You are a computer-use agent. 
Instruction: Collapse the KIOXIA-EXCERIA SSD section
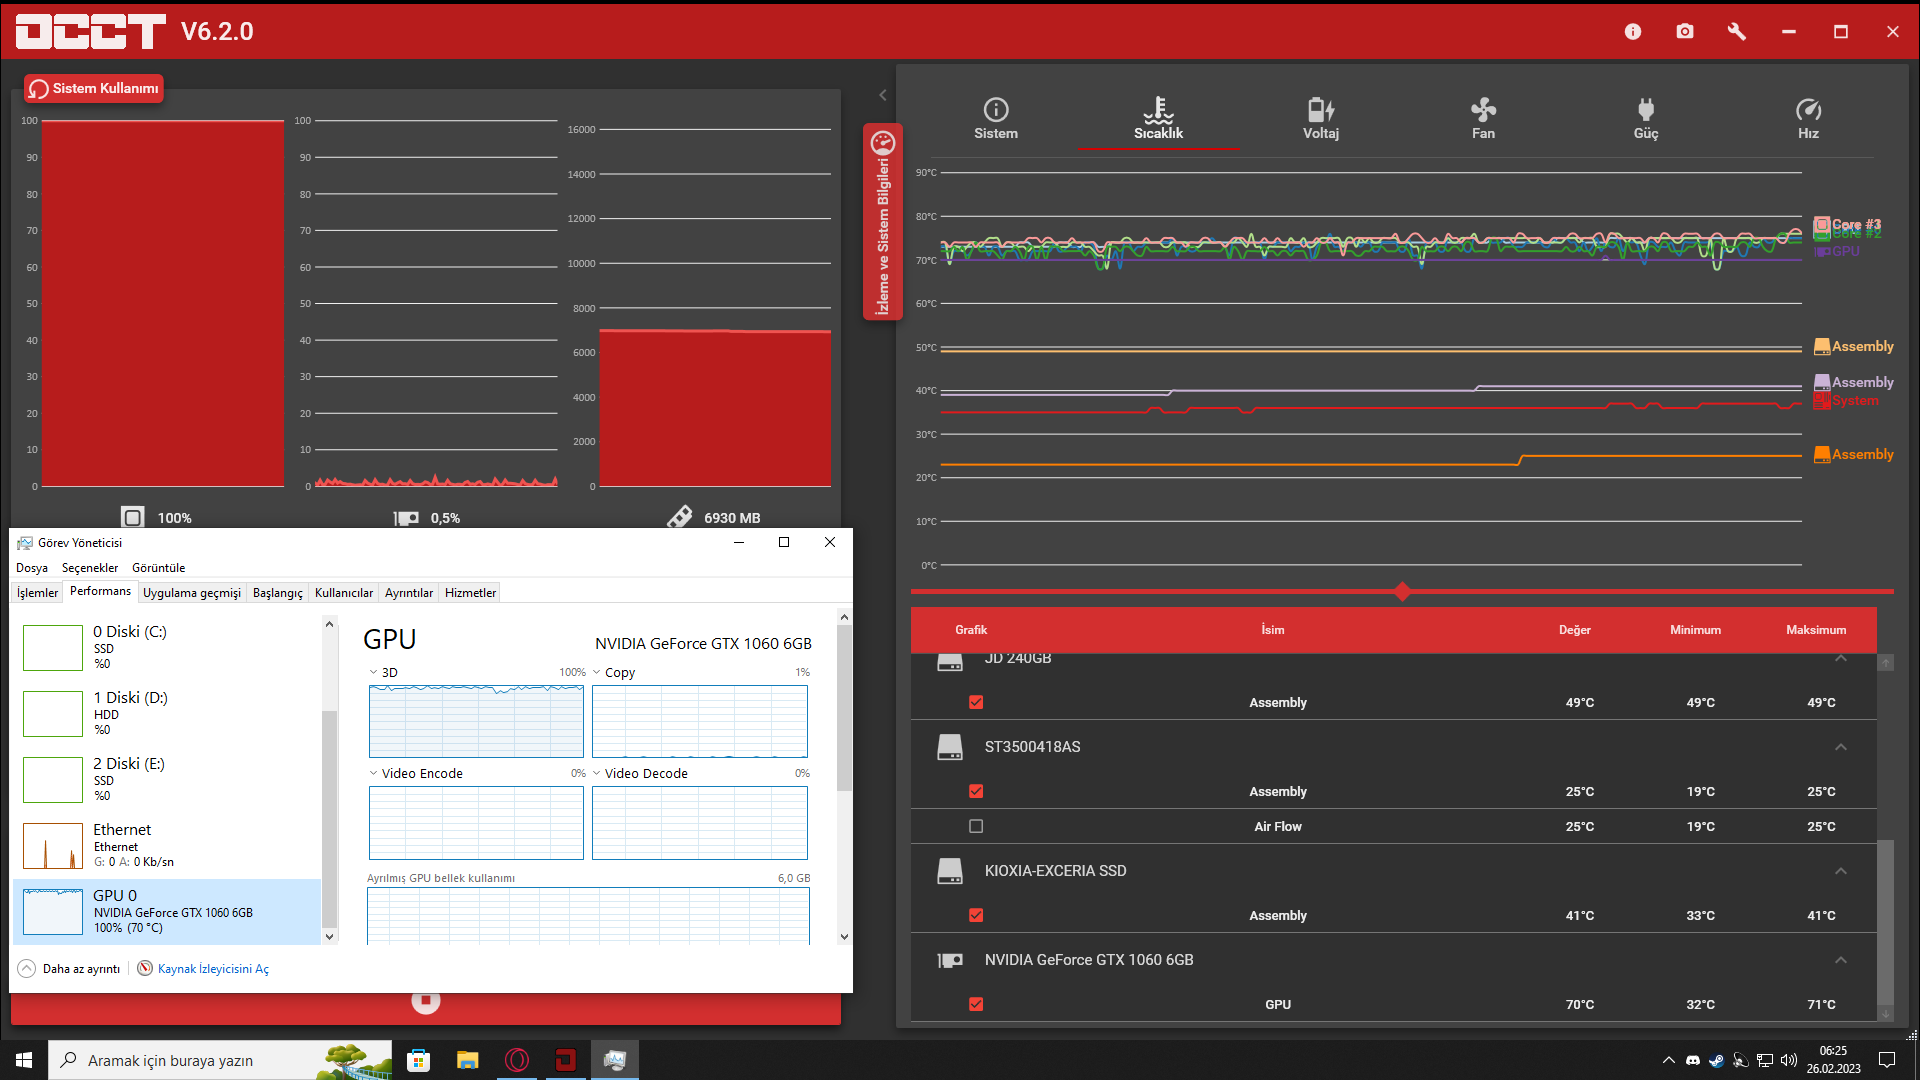click(x=1840, y=871)
